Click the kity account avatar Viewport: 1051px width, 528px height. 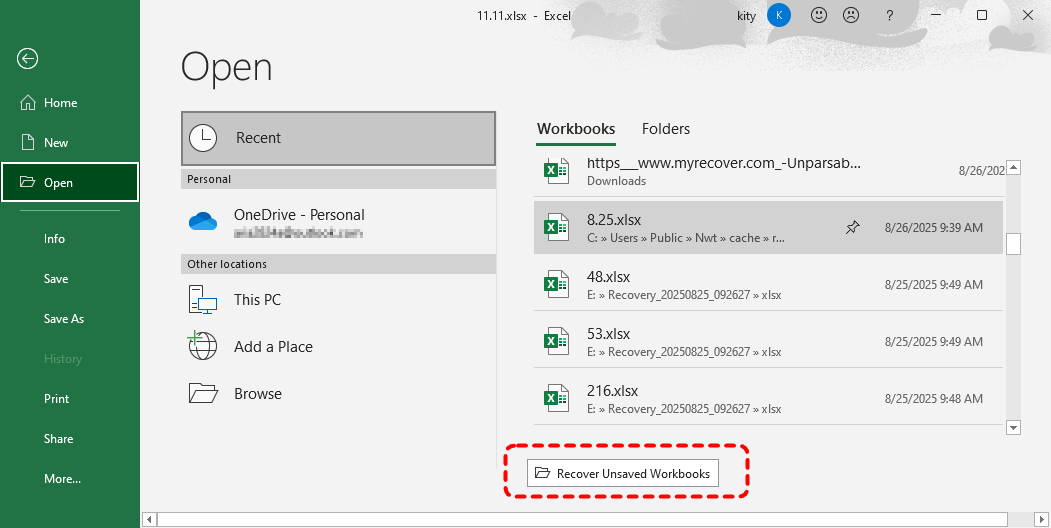pos(778,15)
